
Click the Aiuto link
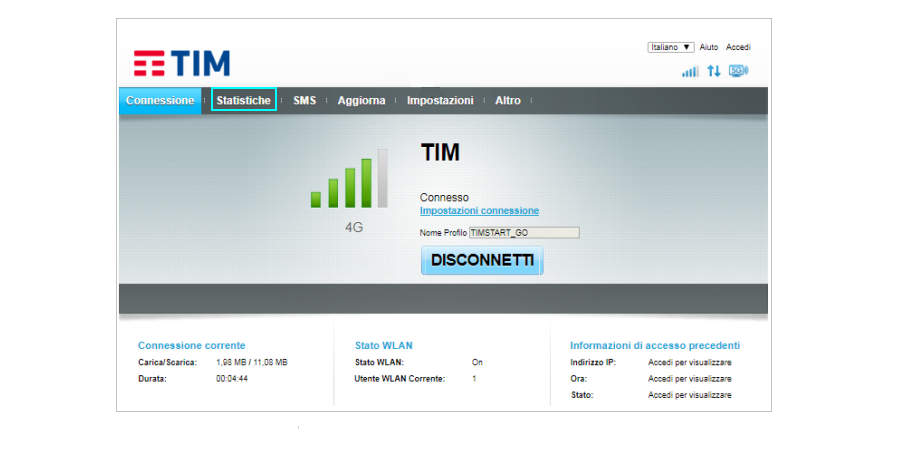(709, 47)
